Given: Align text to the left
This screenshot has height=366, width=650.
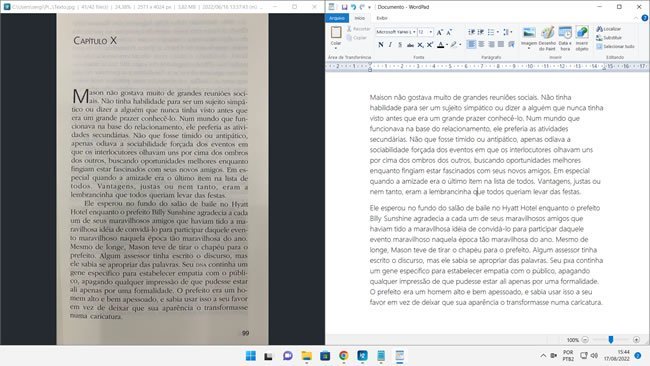Looking at the screenshot, I should pyautogui.click(x=471, y=44).
